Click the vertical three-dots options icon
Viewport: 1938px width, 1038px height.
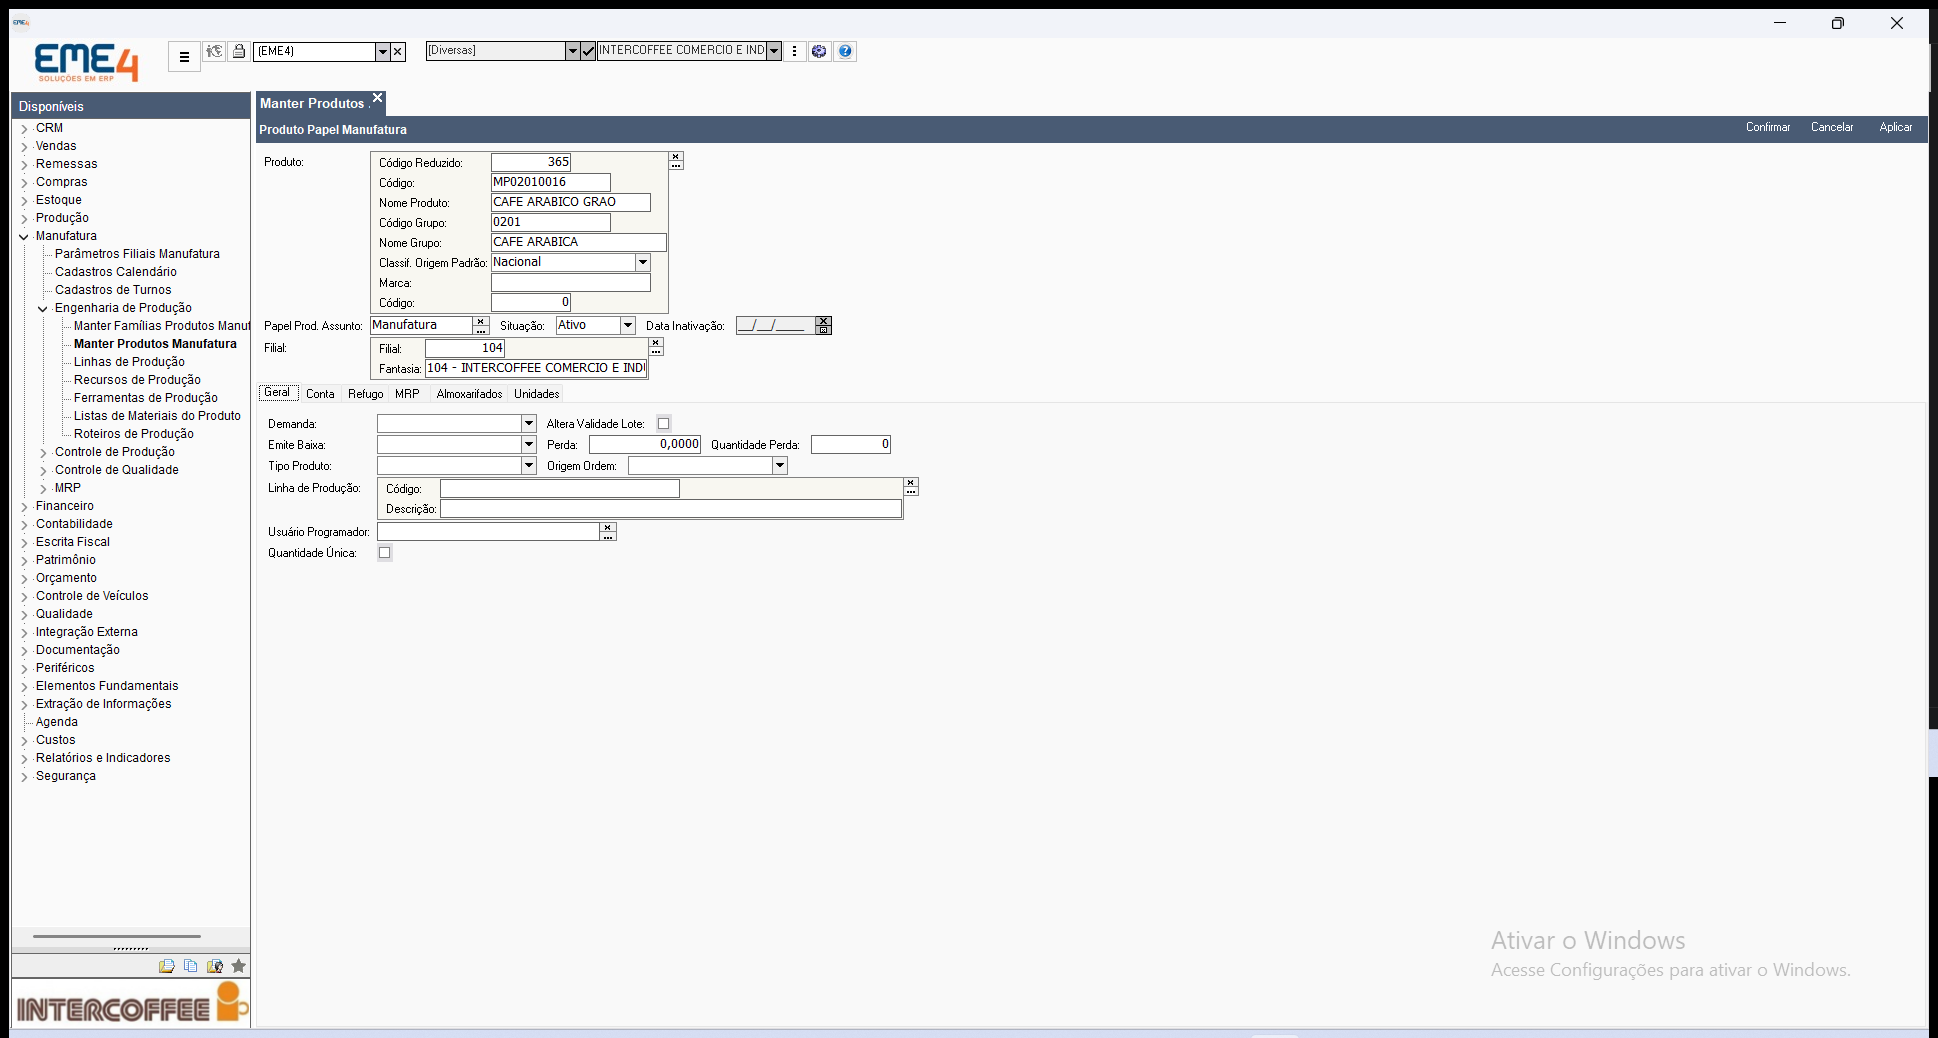tap(795, 51)
